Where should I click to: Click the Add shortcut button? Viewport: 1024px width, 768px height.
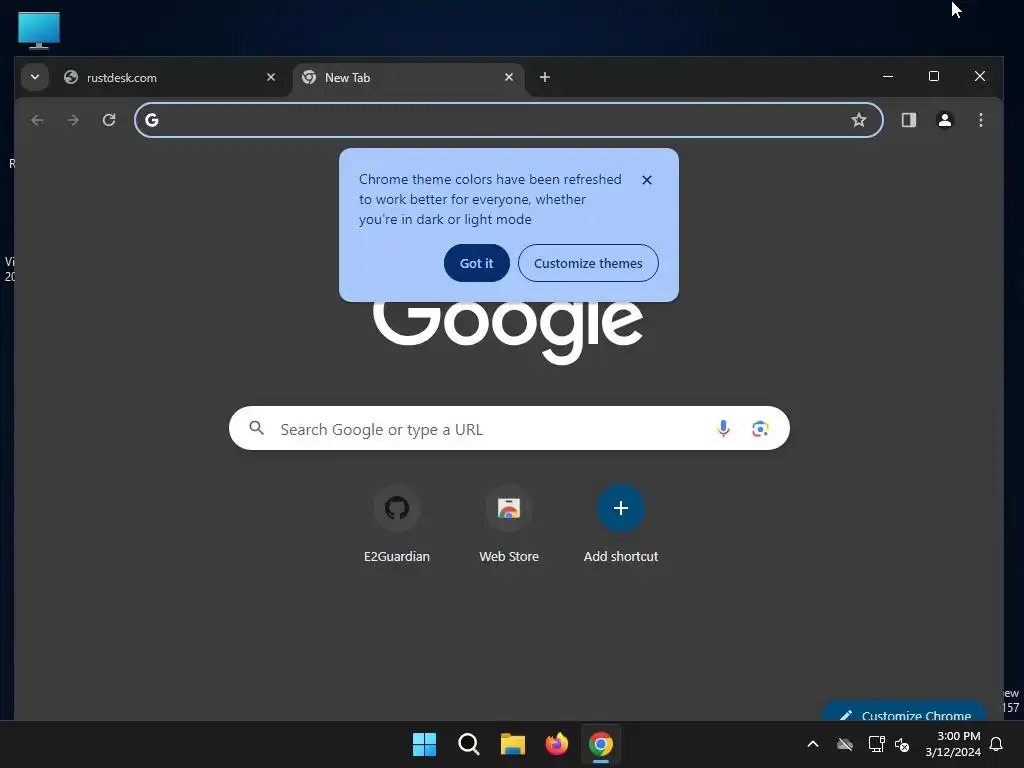pos(620,525)
